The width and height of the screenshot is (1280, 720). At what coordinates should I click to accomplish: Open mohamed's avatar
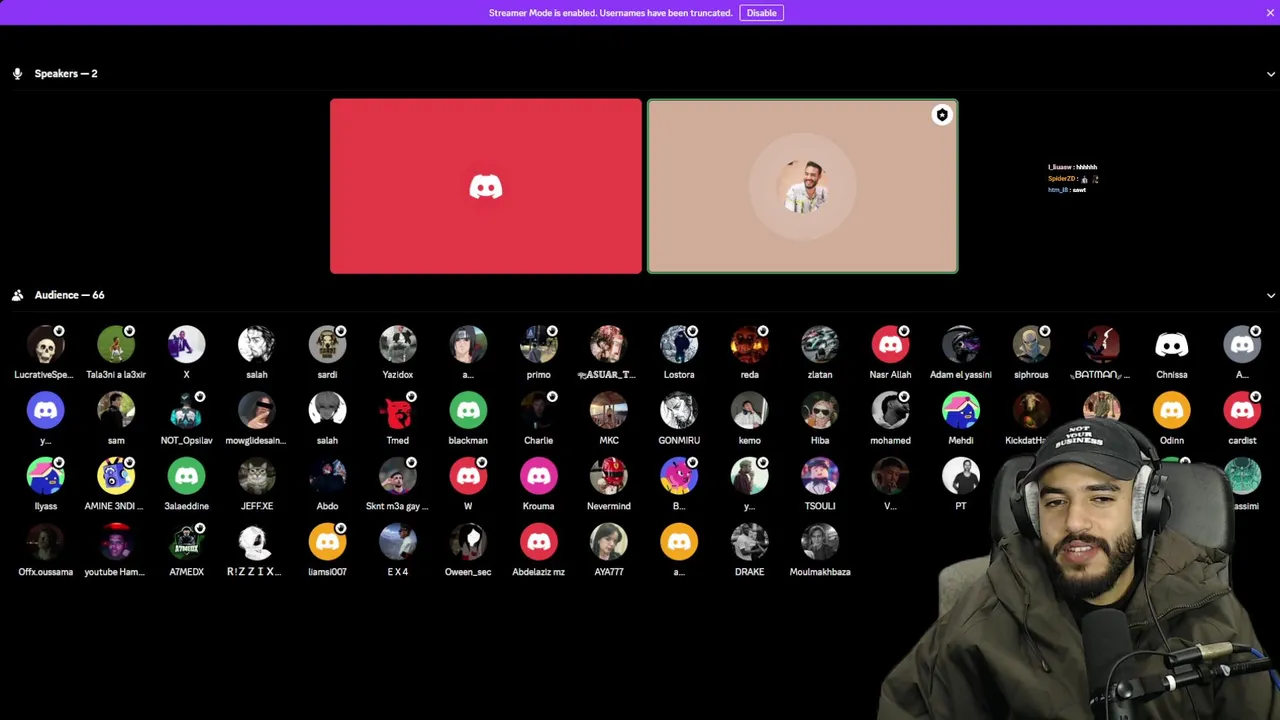pyautogui.click(x=890, y=411)
